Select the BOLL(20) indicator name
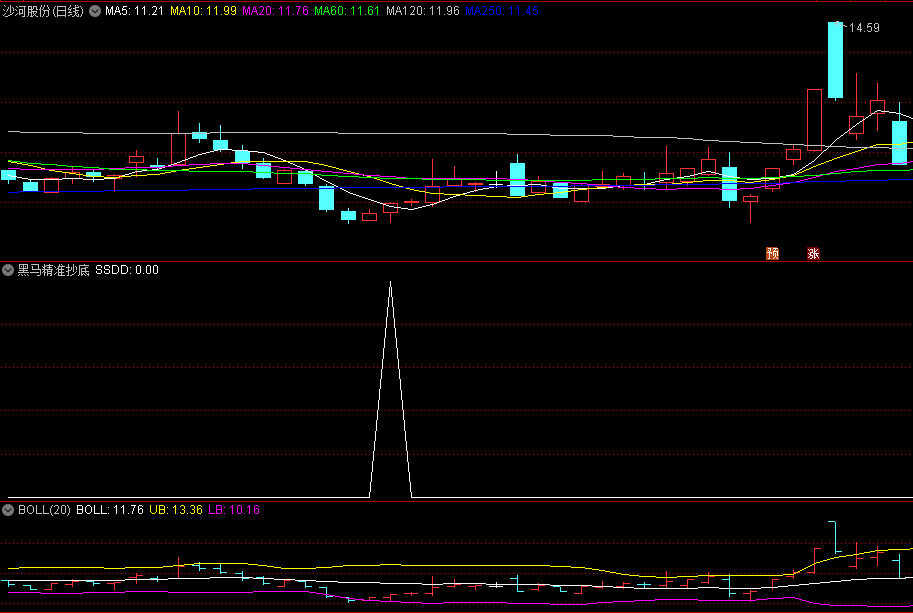Screen dimensions: 913x613 (44, 510)
